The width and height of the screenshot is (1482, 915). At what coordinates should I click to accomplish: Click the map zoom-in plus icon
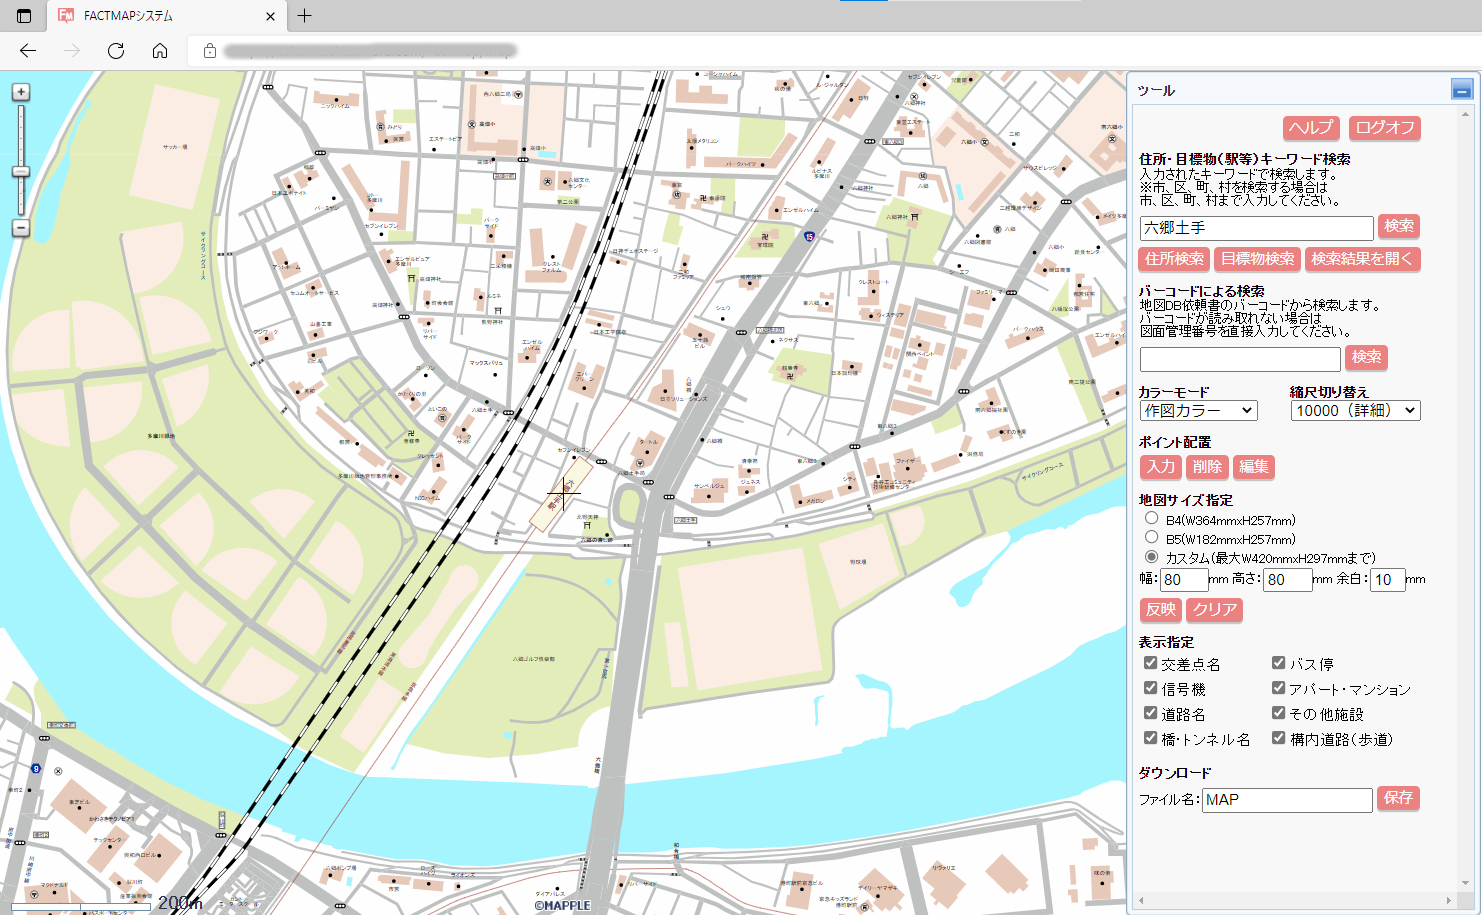pos(19,91)
